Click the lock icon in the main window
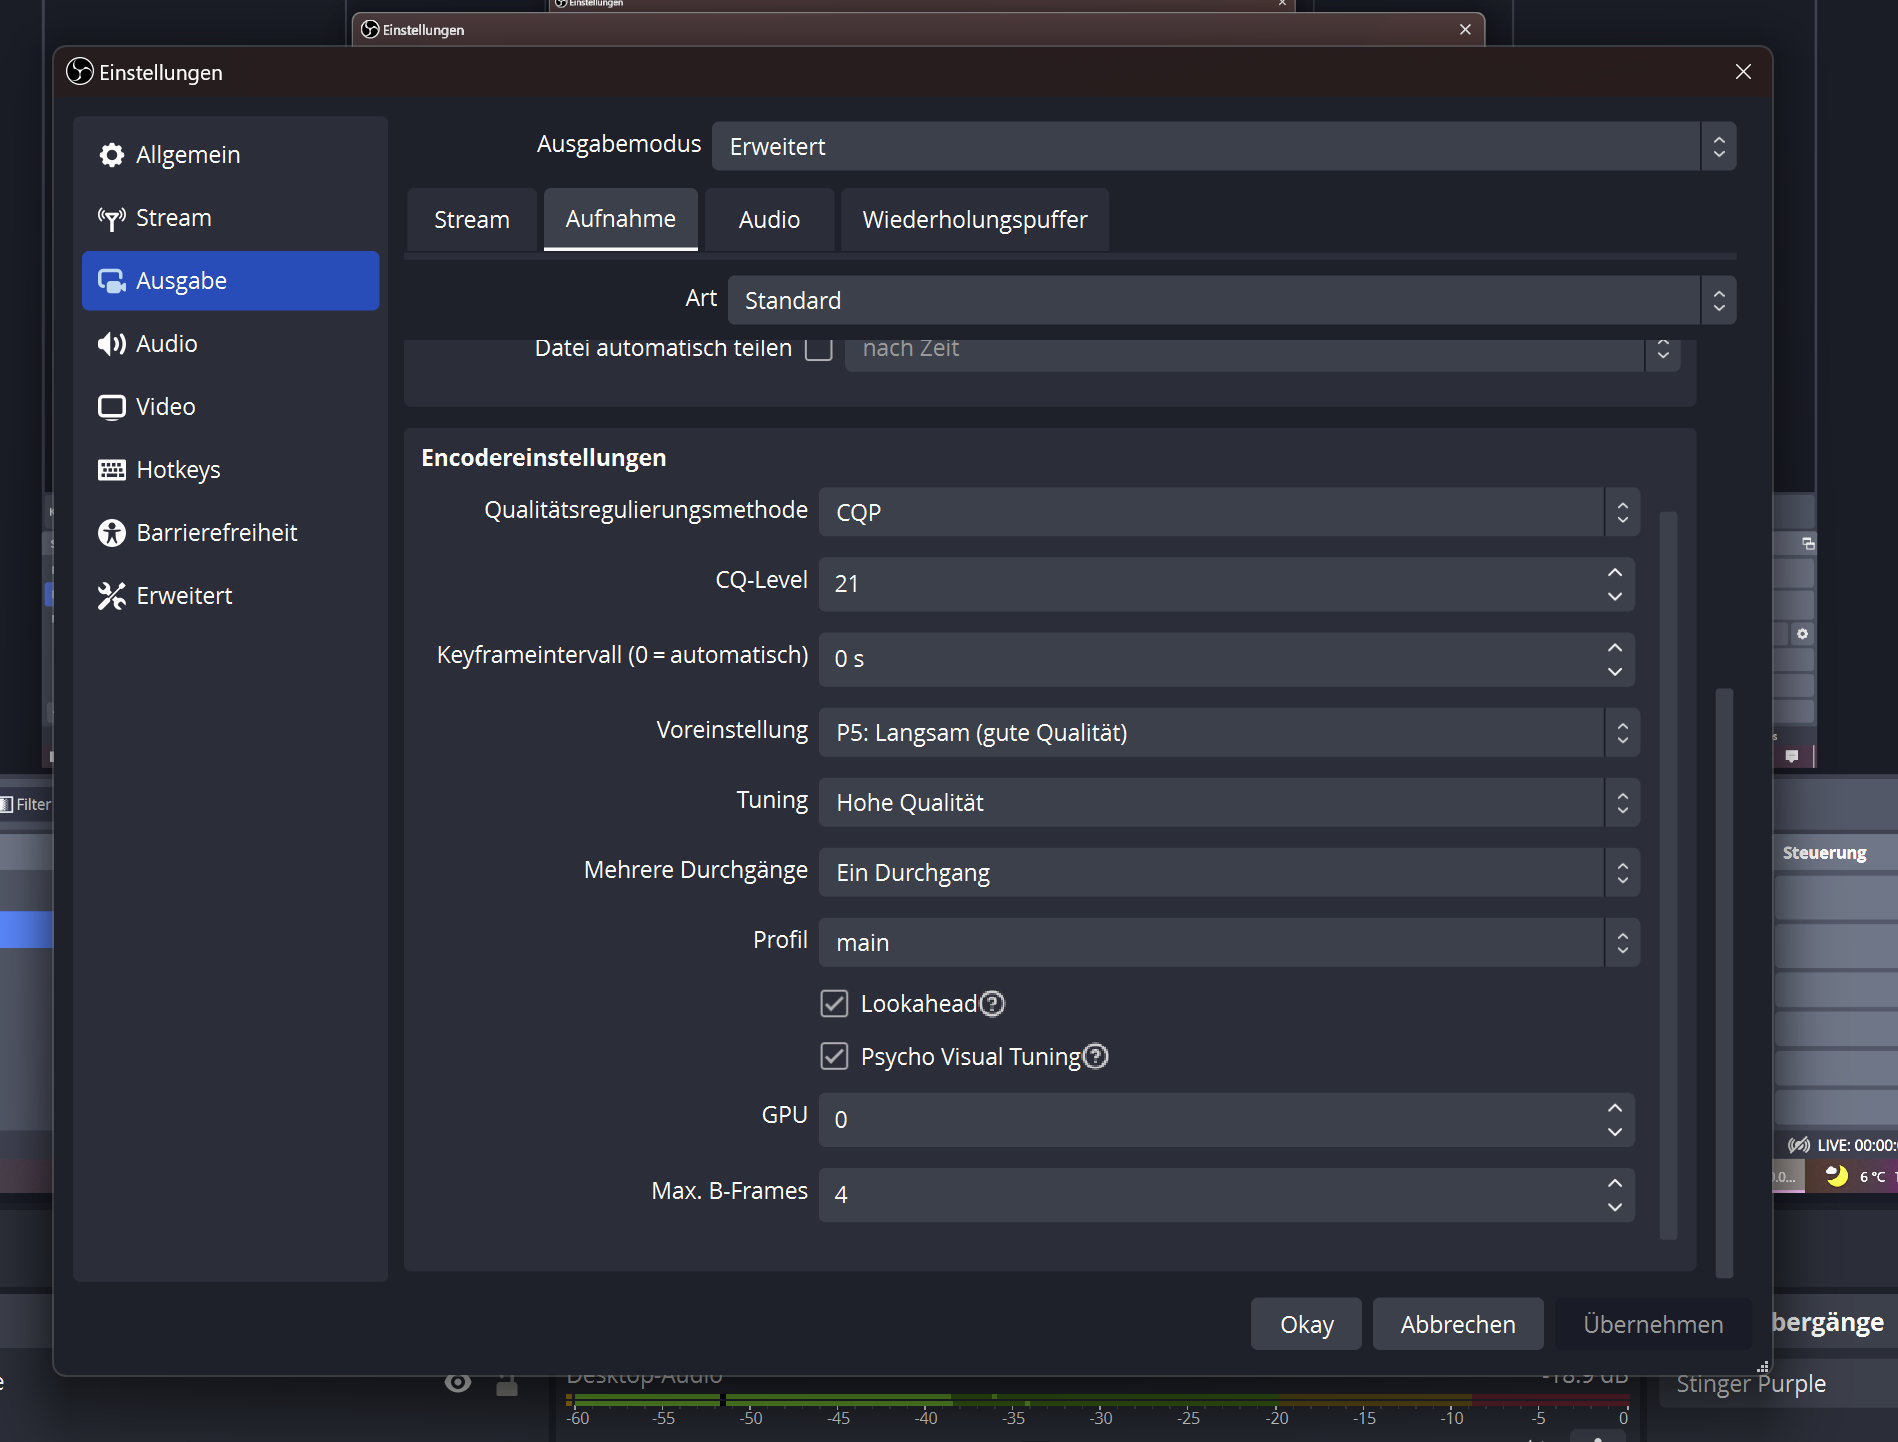 (507, 1385)
